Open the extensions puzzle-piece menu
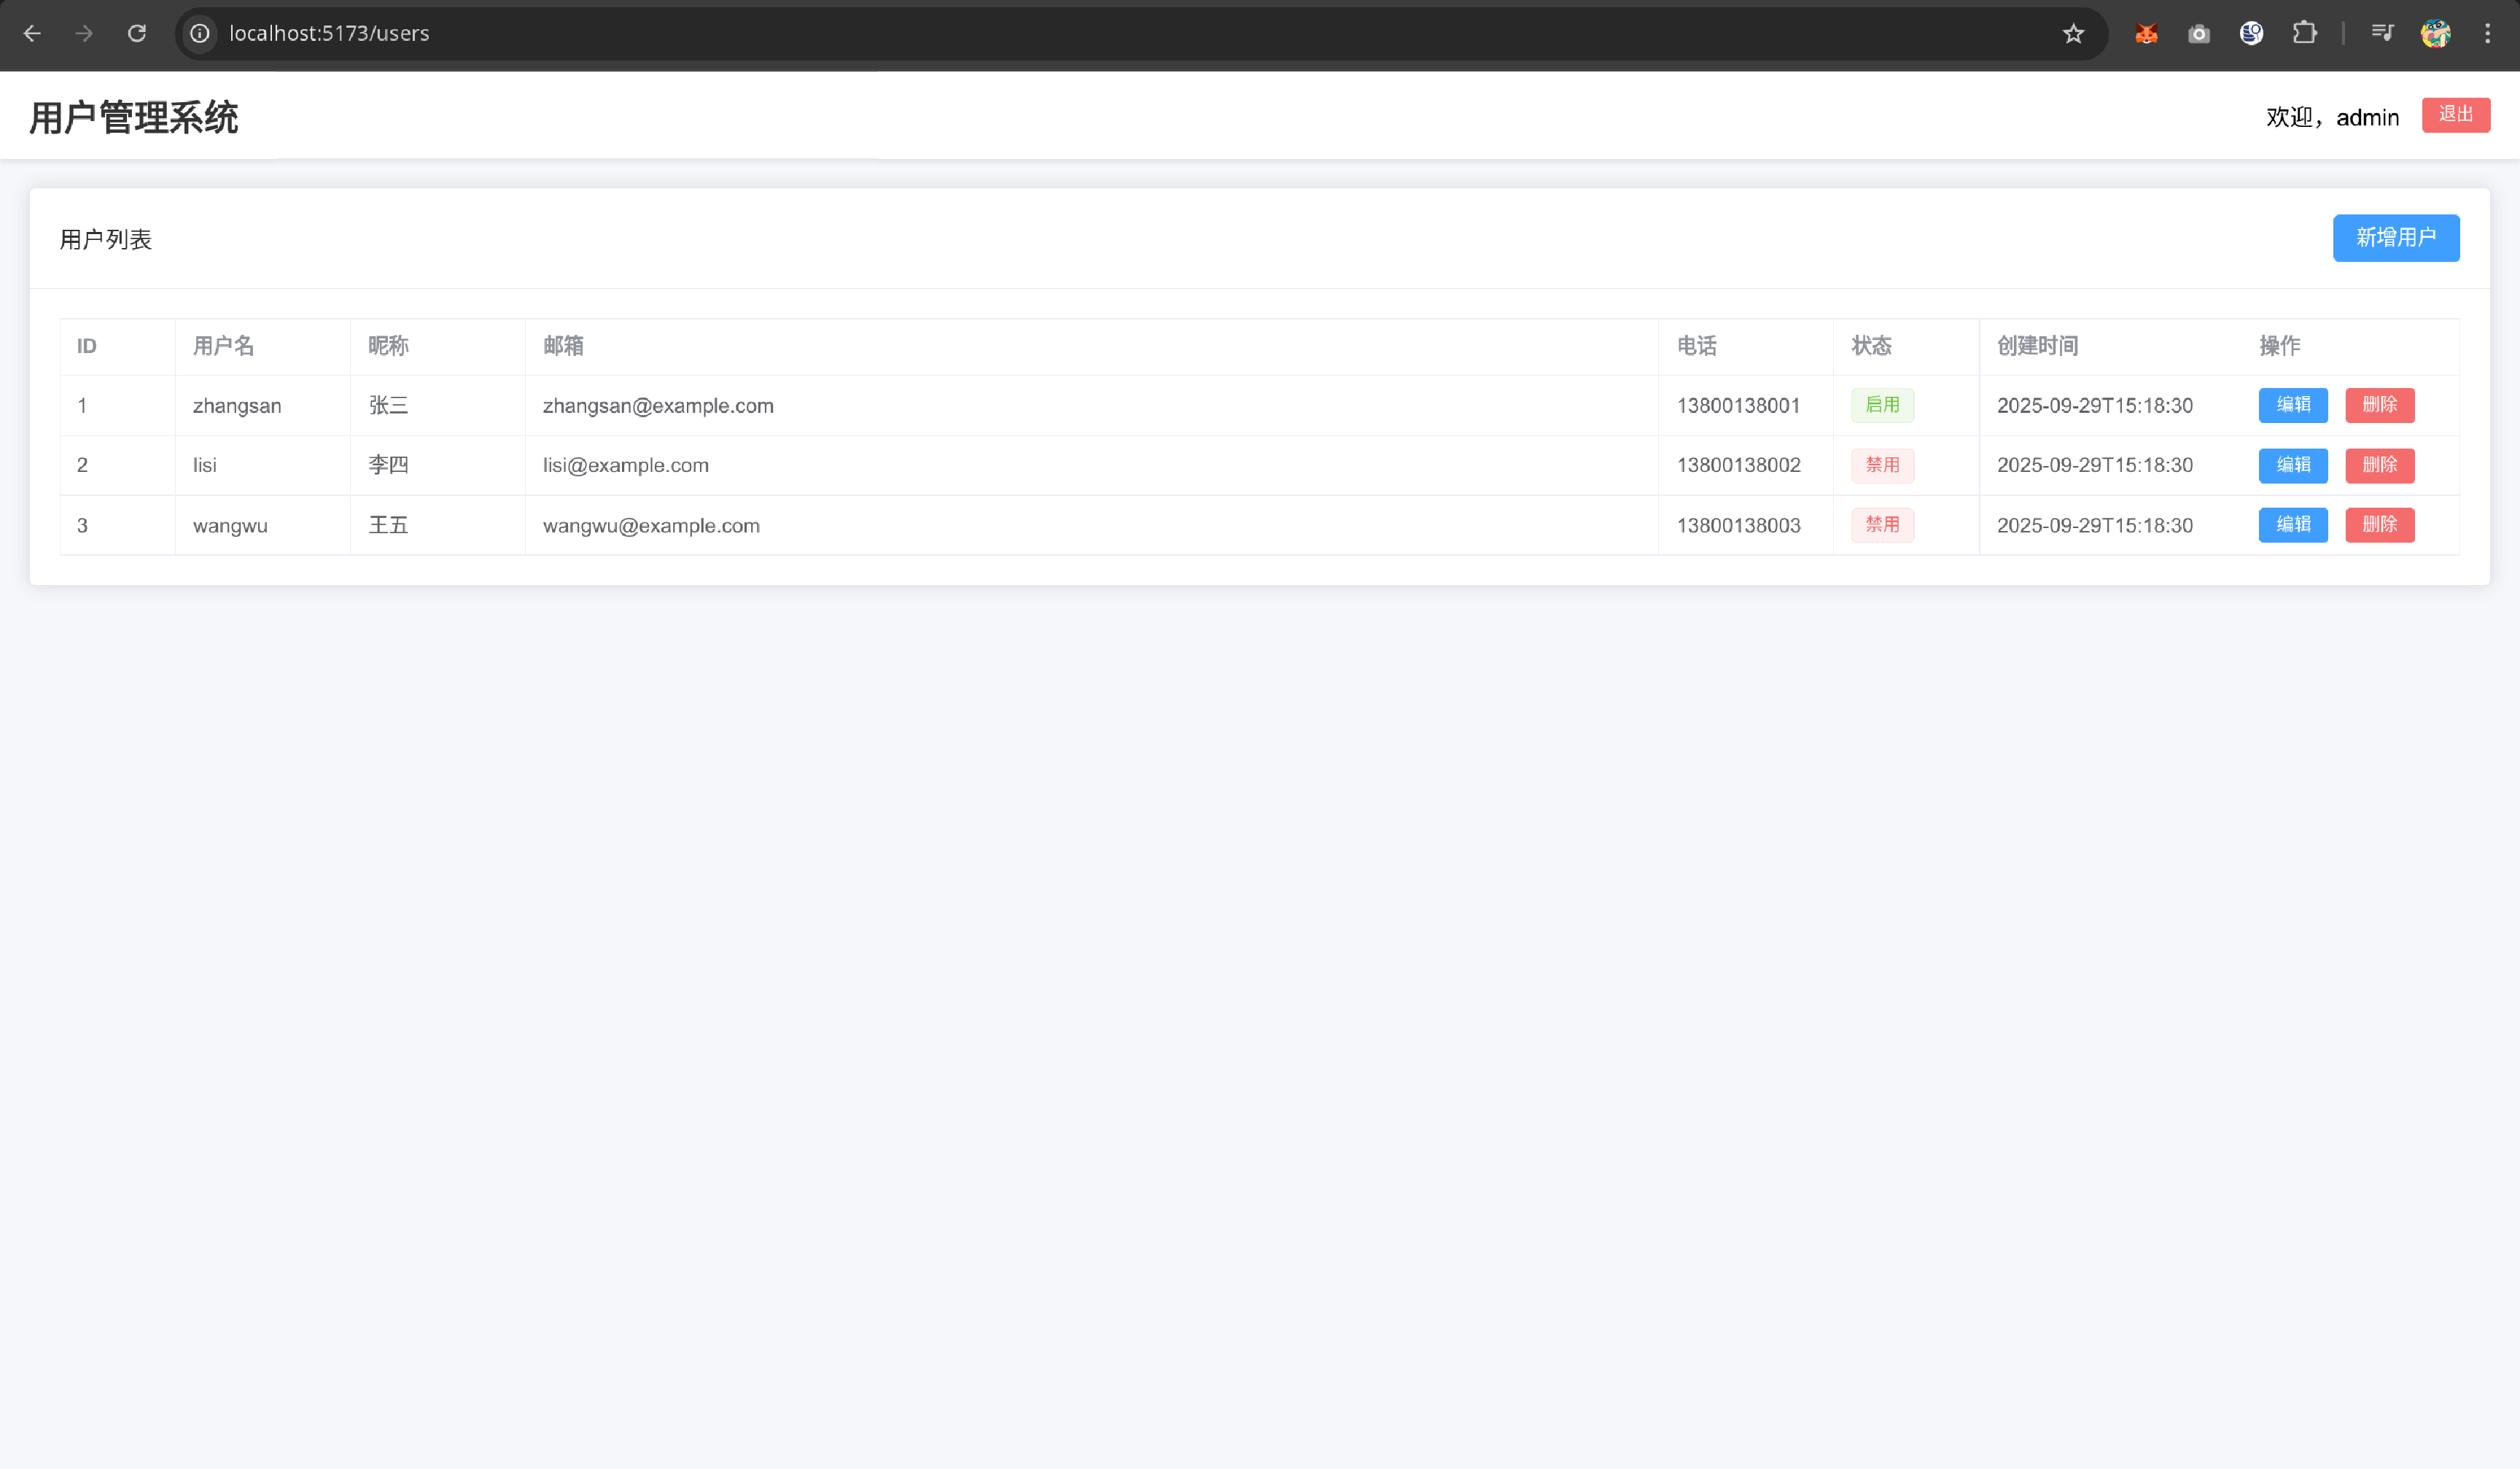Viewport: 2520px width, 1469px height. pos(2304,34)
